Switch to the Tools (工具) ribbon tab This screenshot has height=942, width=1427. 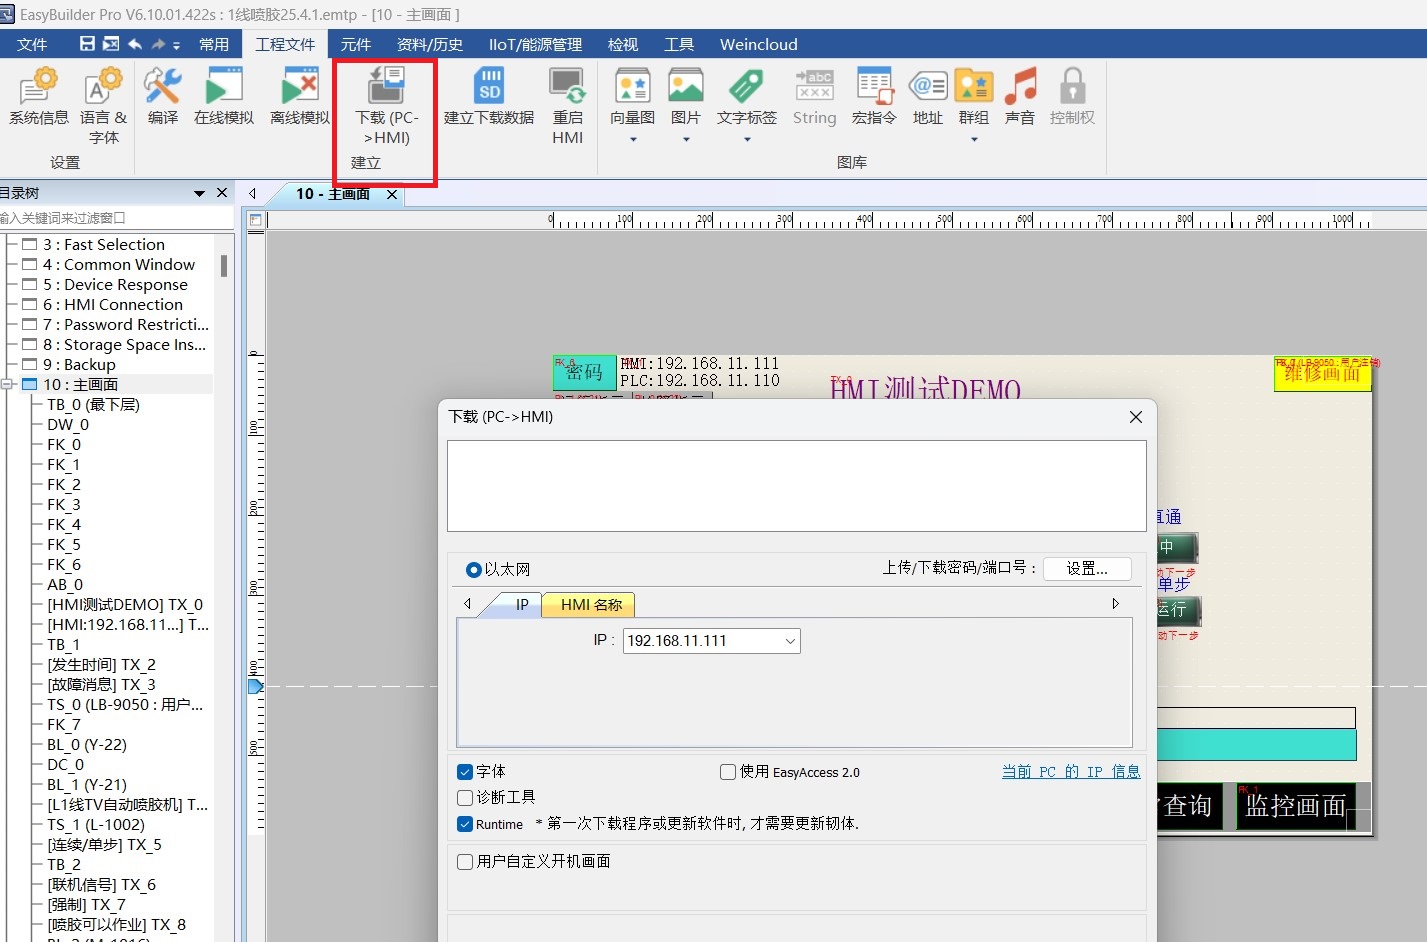pos(679,44)
